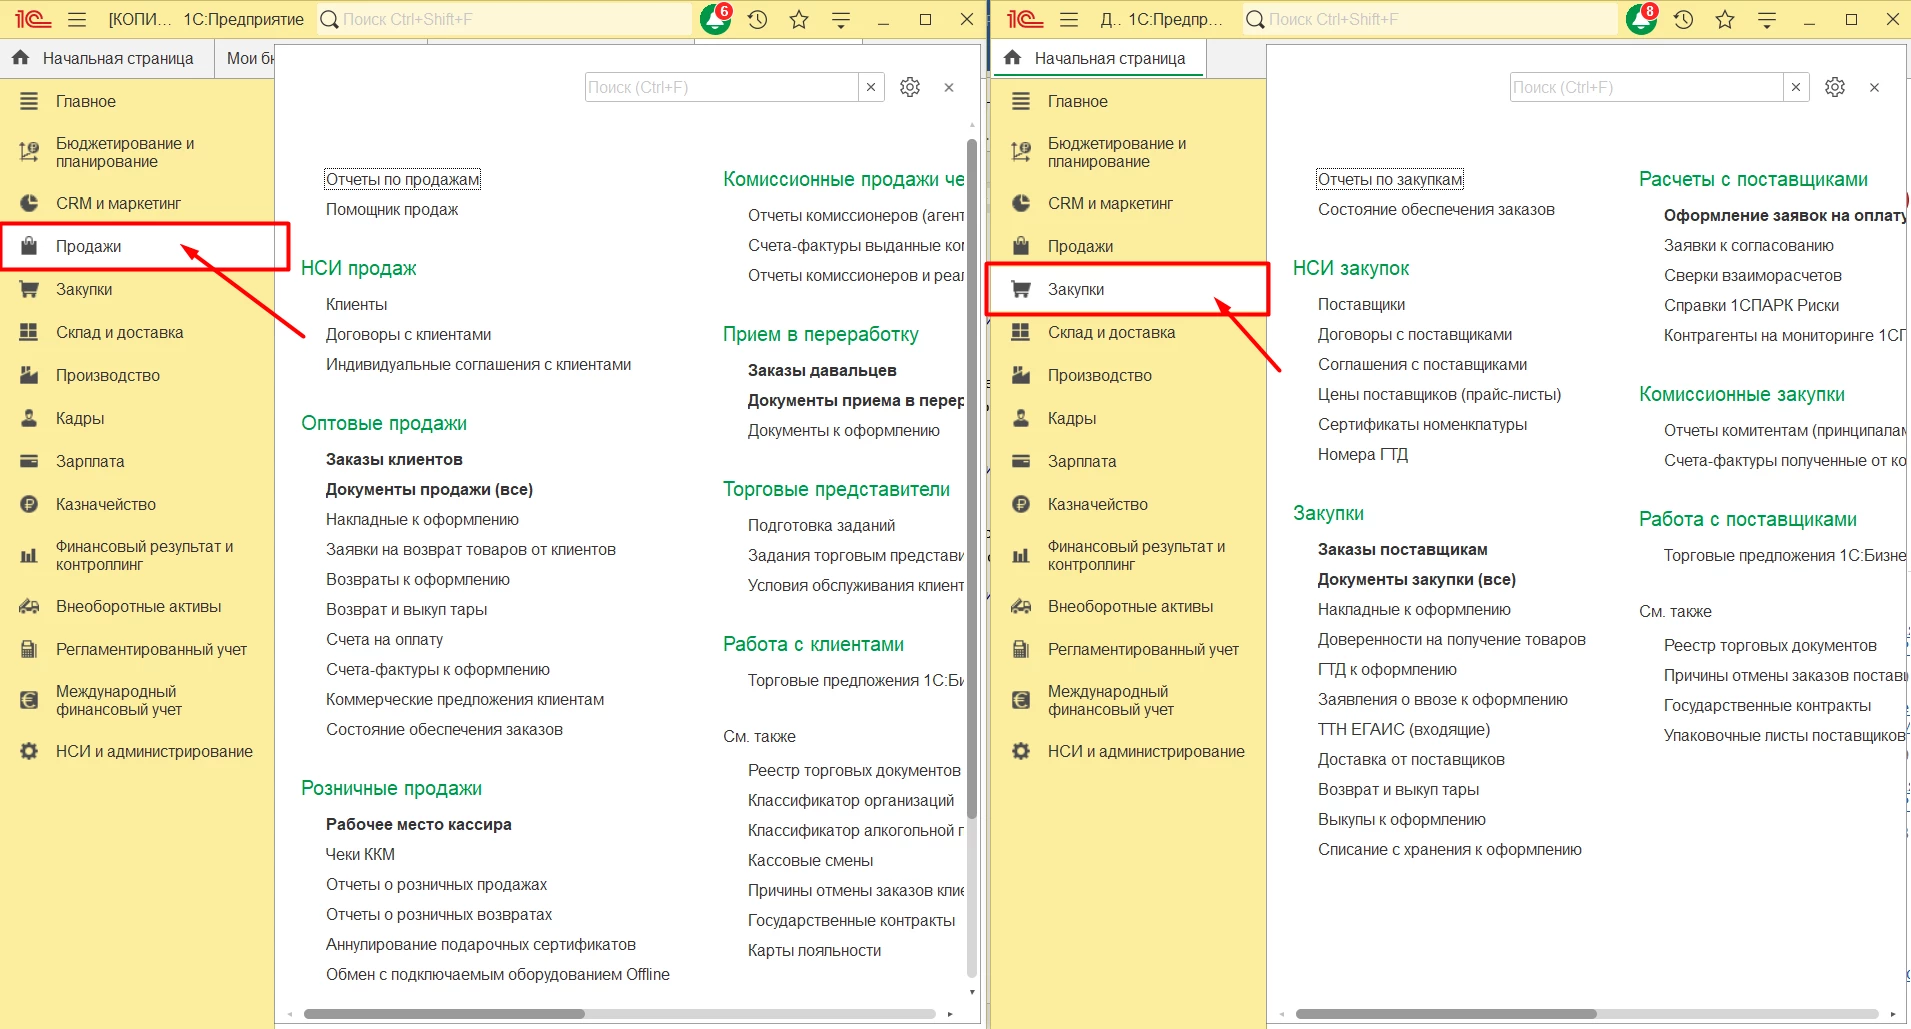Open Рабочее место кассира link
The width and height of the screenshot is (1911, 1029).
tap(418, 824)
